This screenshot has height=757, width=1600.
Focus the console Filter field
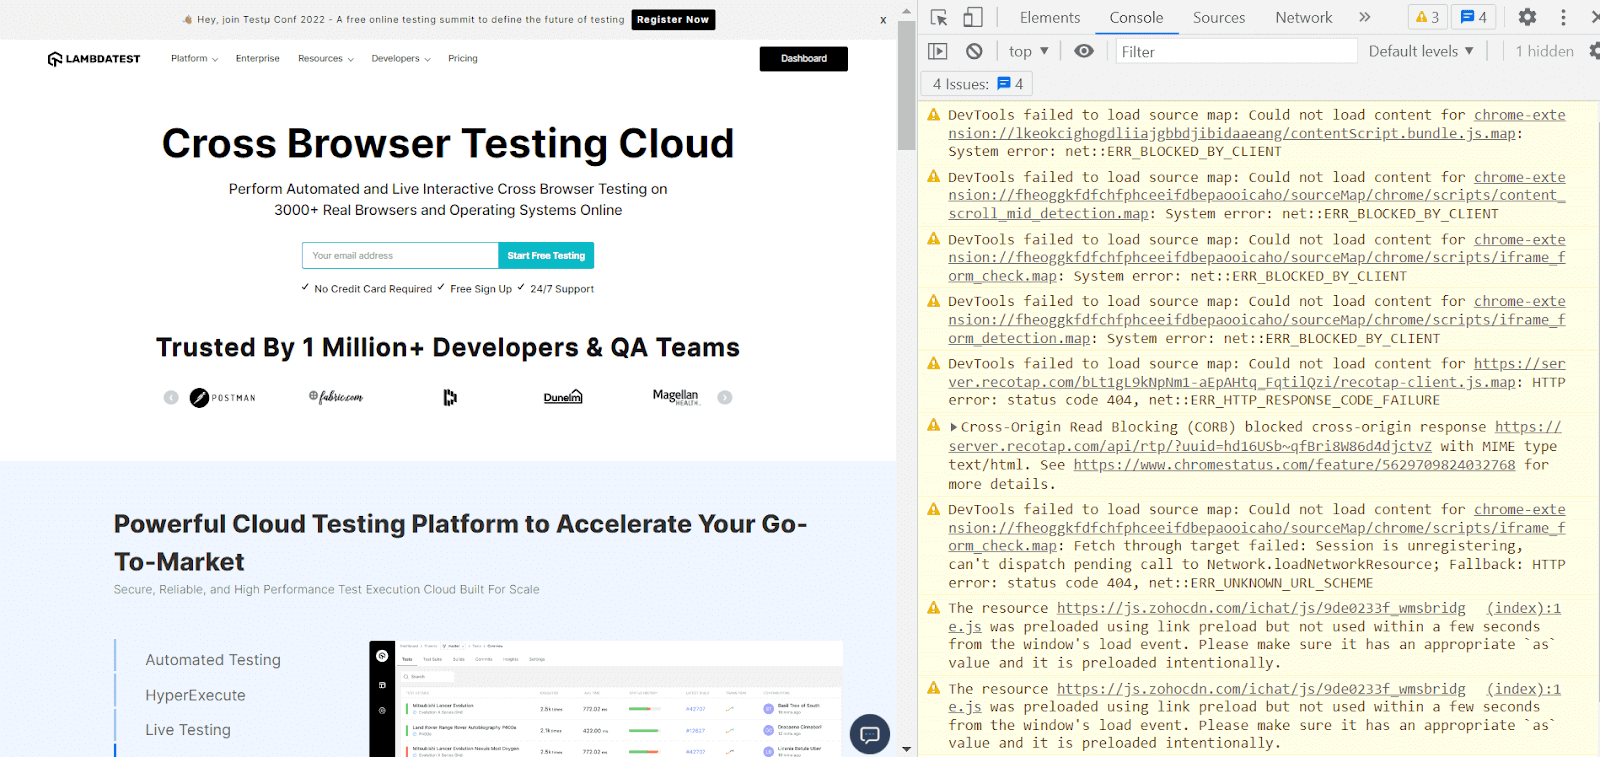pyautogui.click(x=1236, y=51)
